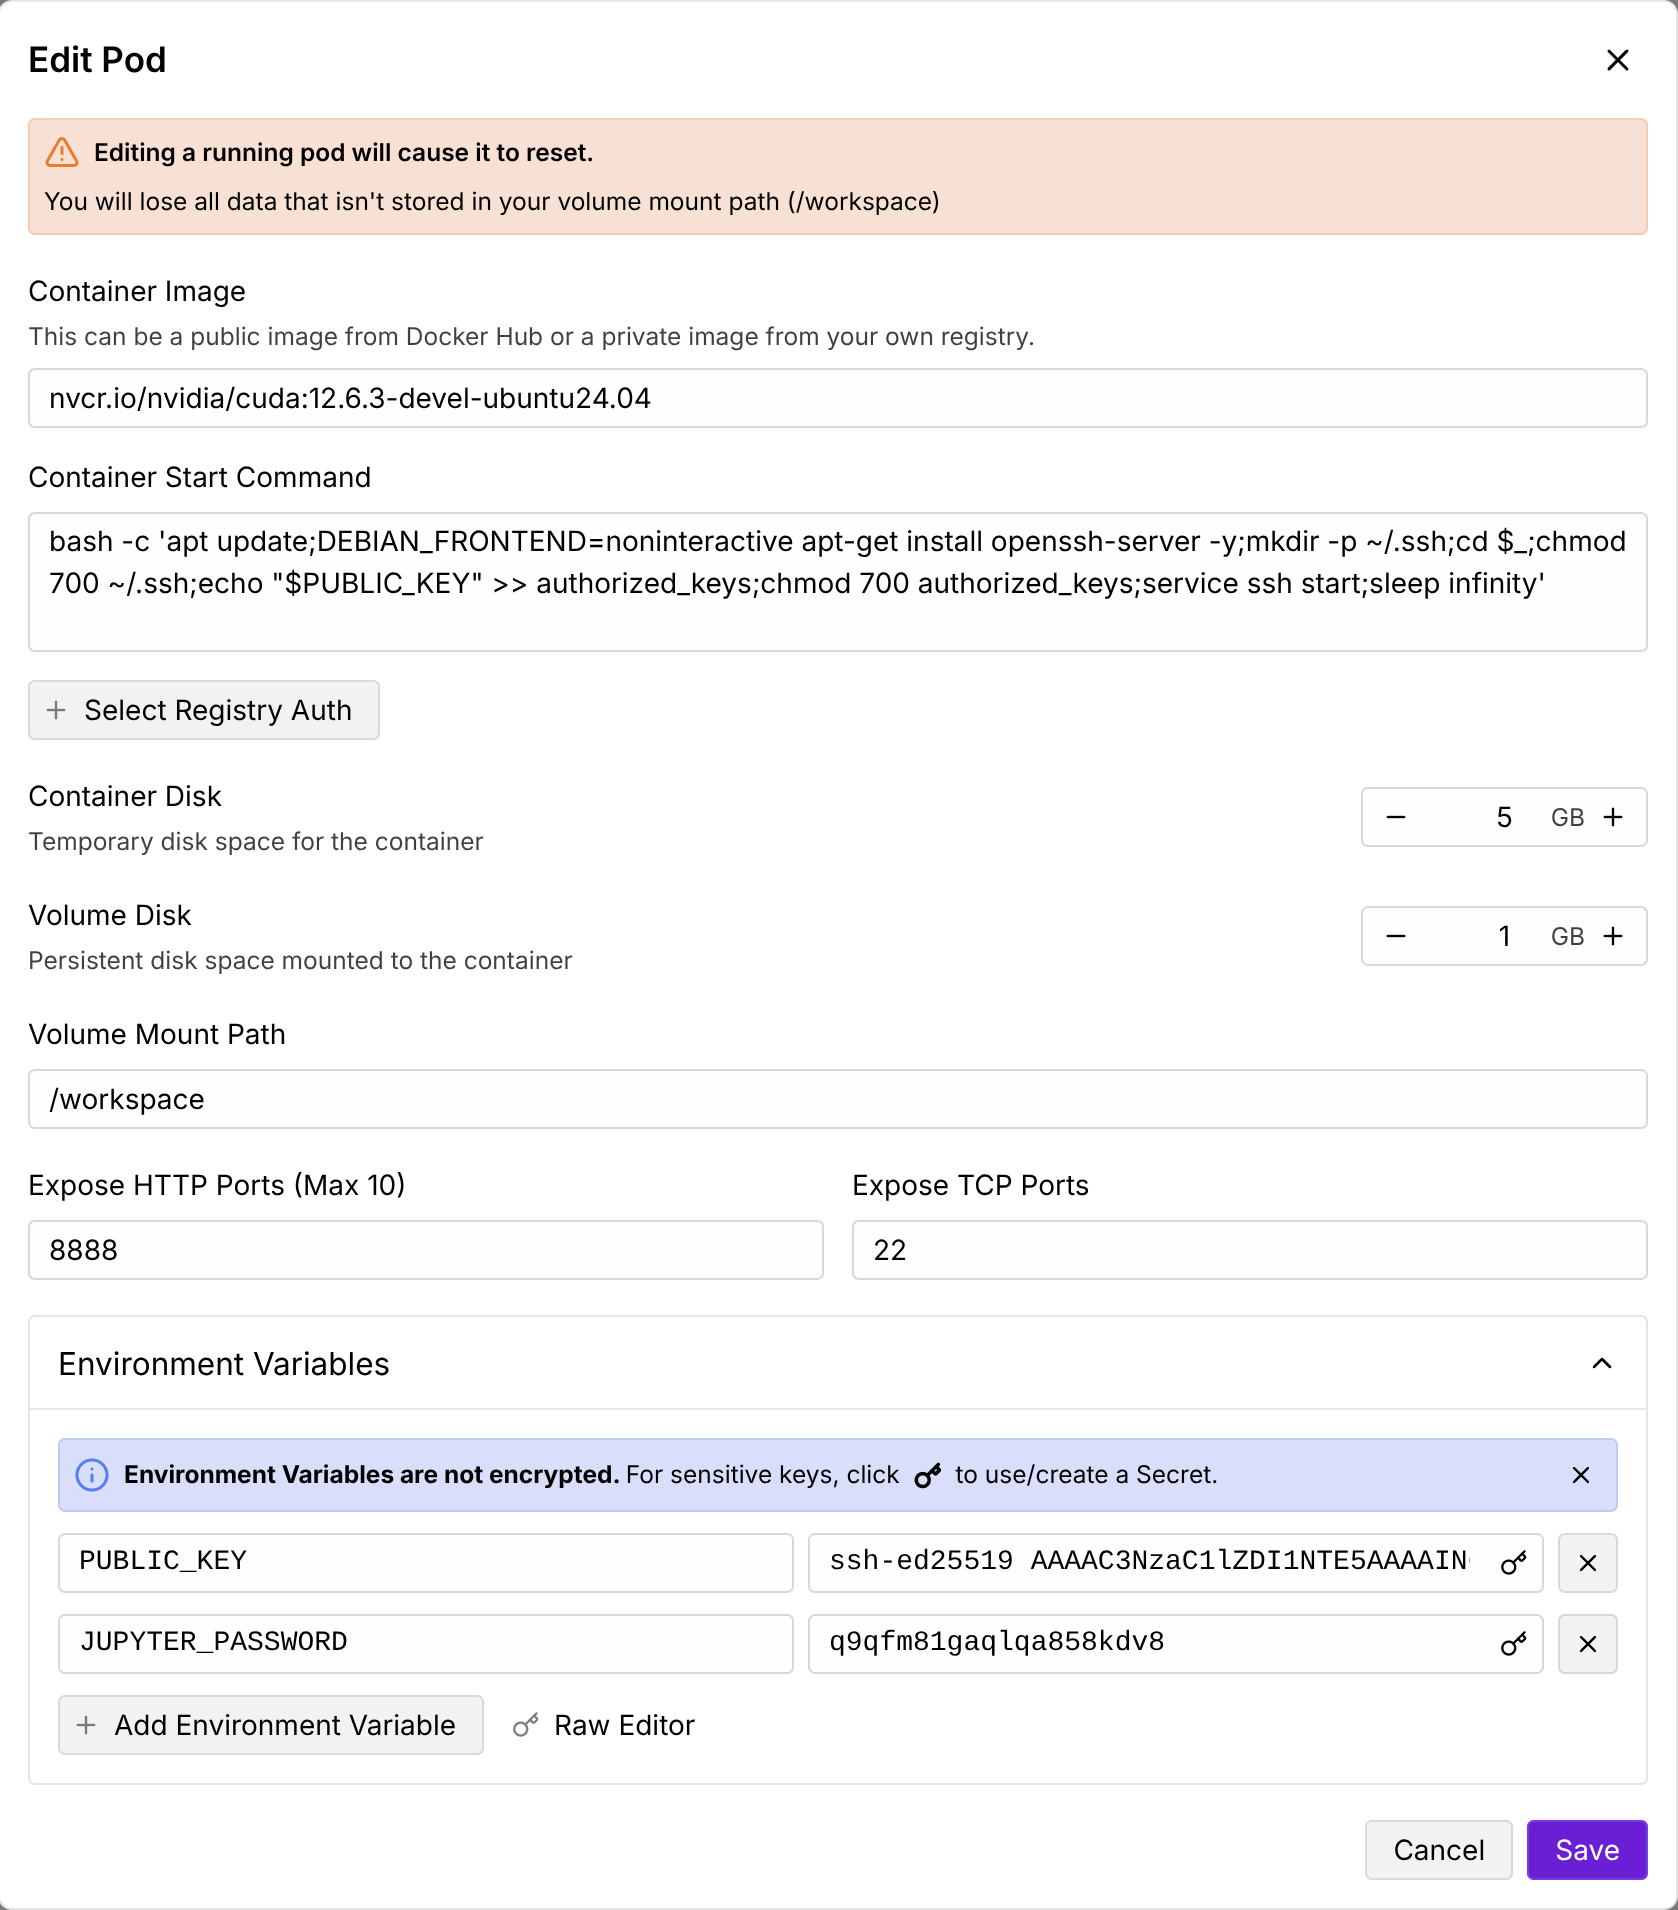Decrease Volume Disk size
This screenshot has width=1678, height=1910.
[1396, 936]
